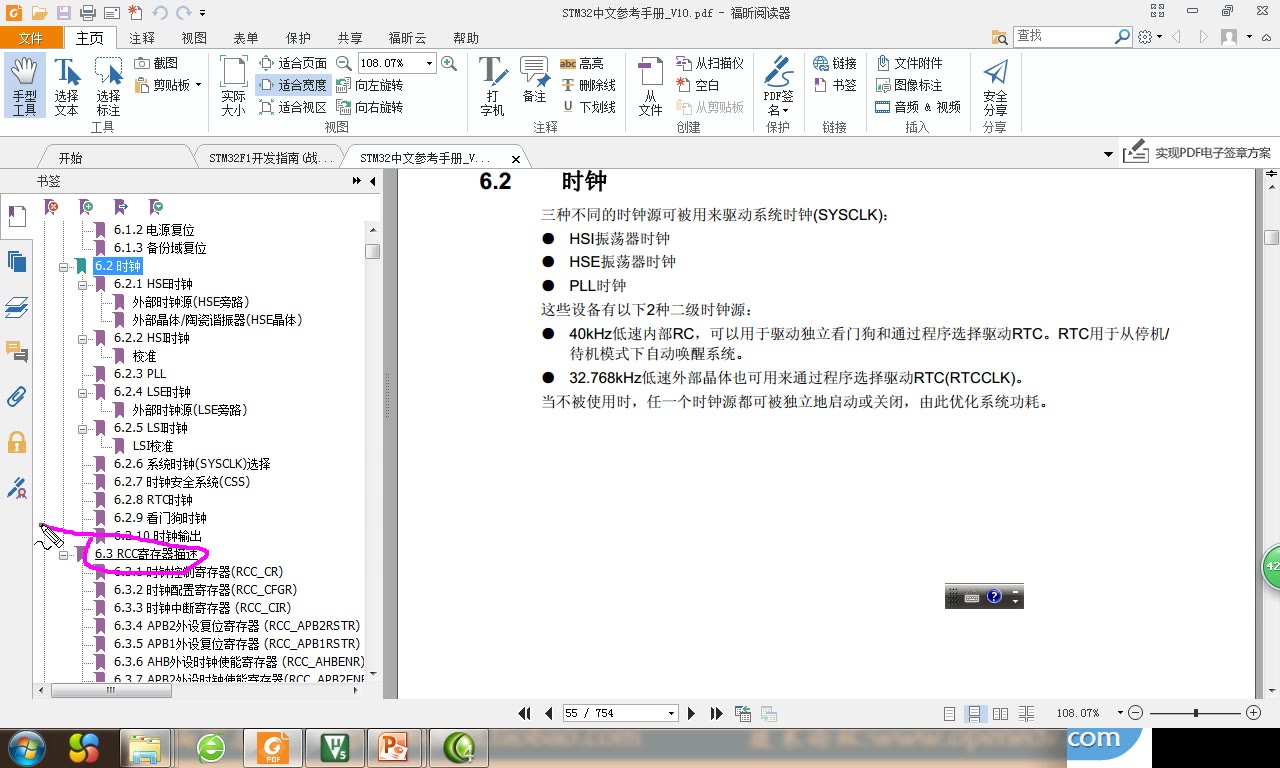Activate the 选择文本 text selection tool
Image resolution: width=1280 pixels, height=768 pixels.
coord(66,84)
